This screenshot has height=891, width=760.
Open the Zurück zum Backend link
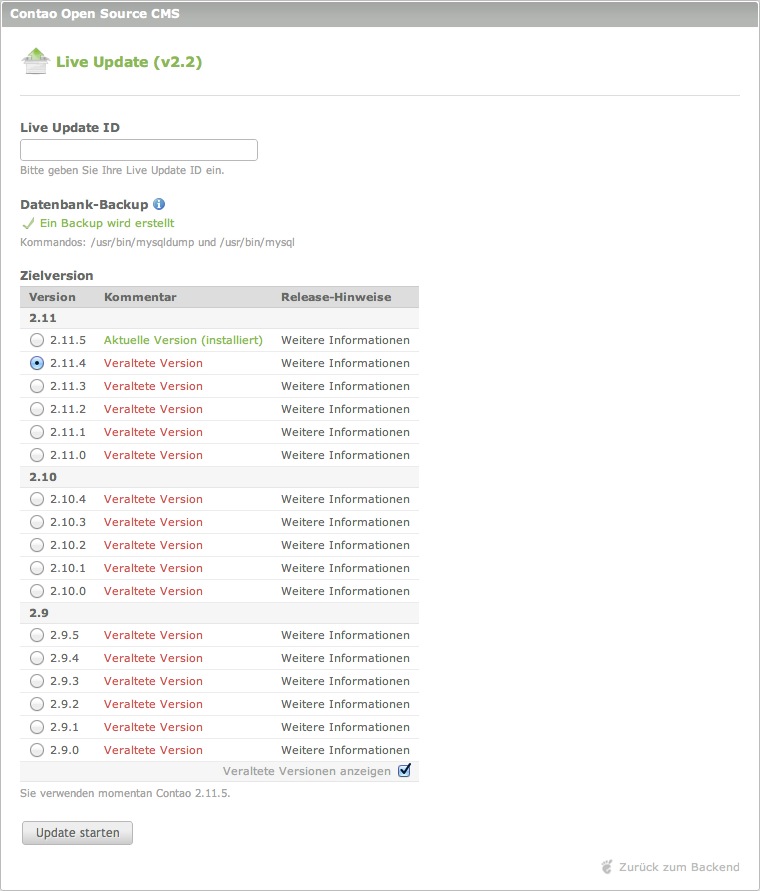679,867
